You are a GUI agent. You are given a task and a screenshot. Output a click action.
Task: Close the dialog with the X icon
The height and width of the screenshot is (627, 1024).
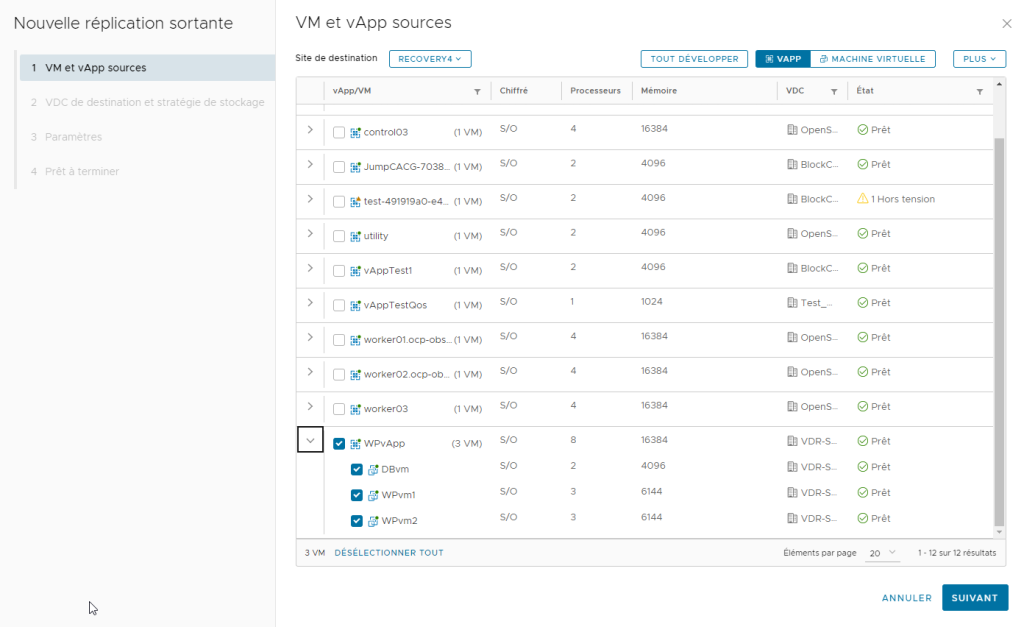1006,24
